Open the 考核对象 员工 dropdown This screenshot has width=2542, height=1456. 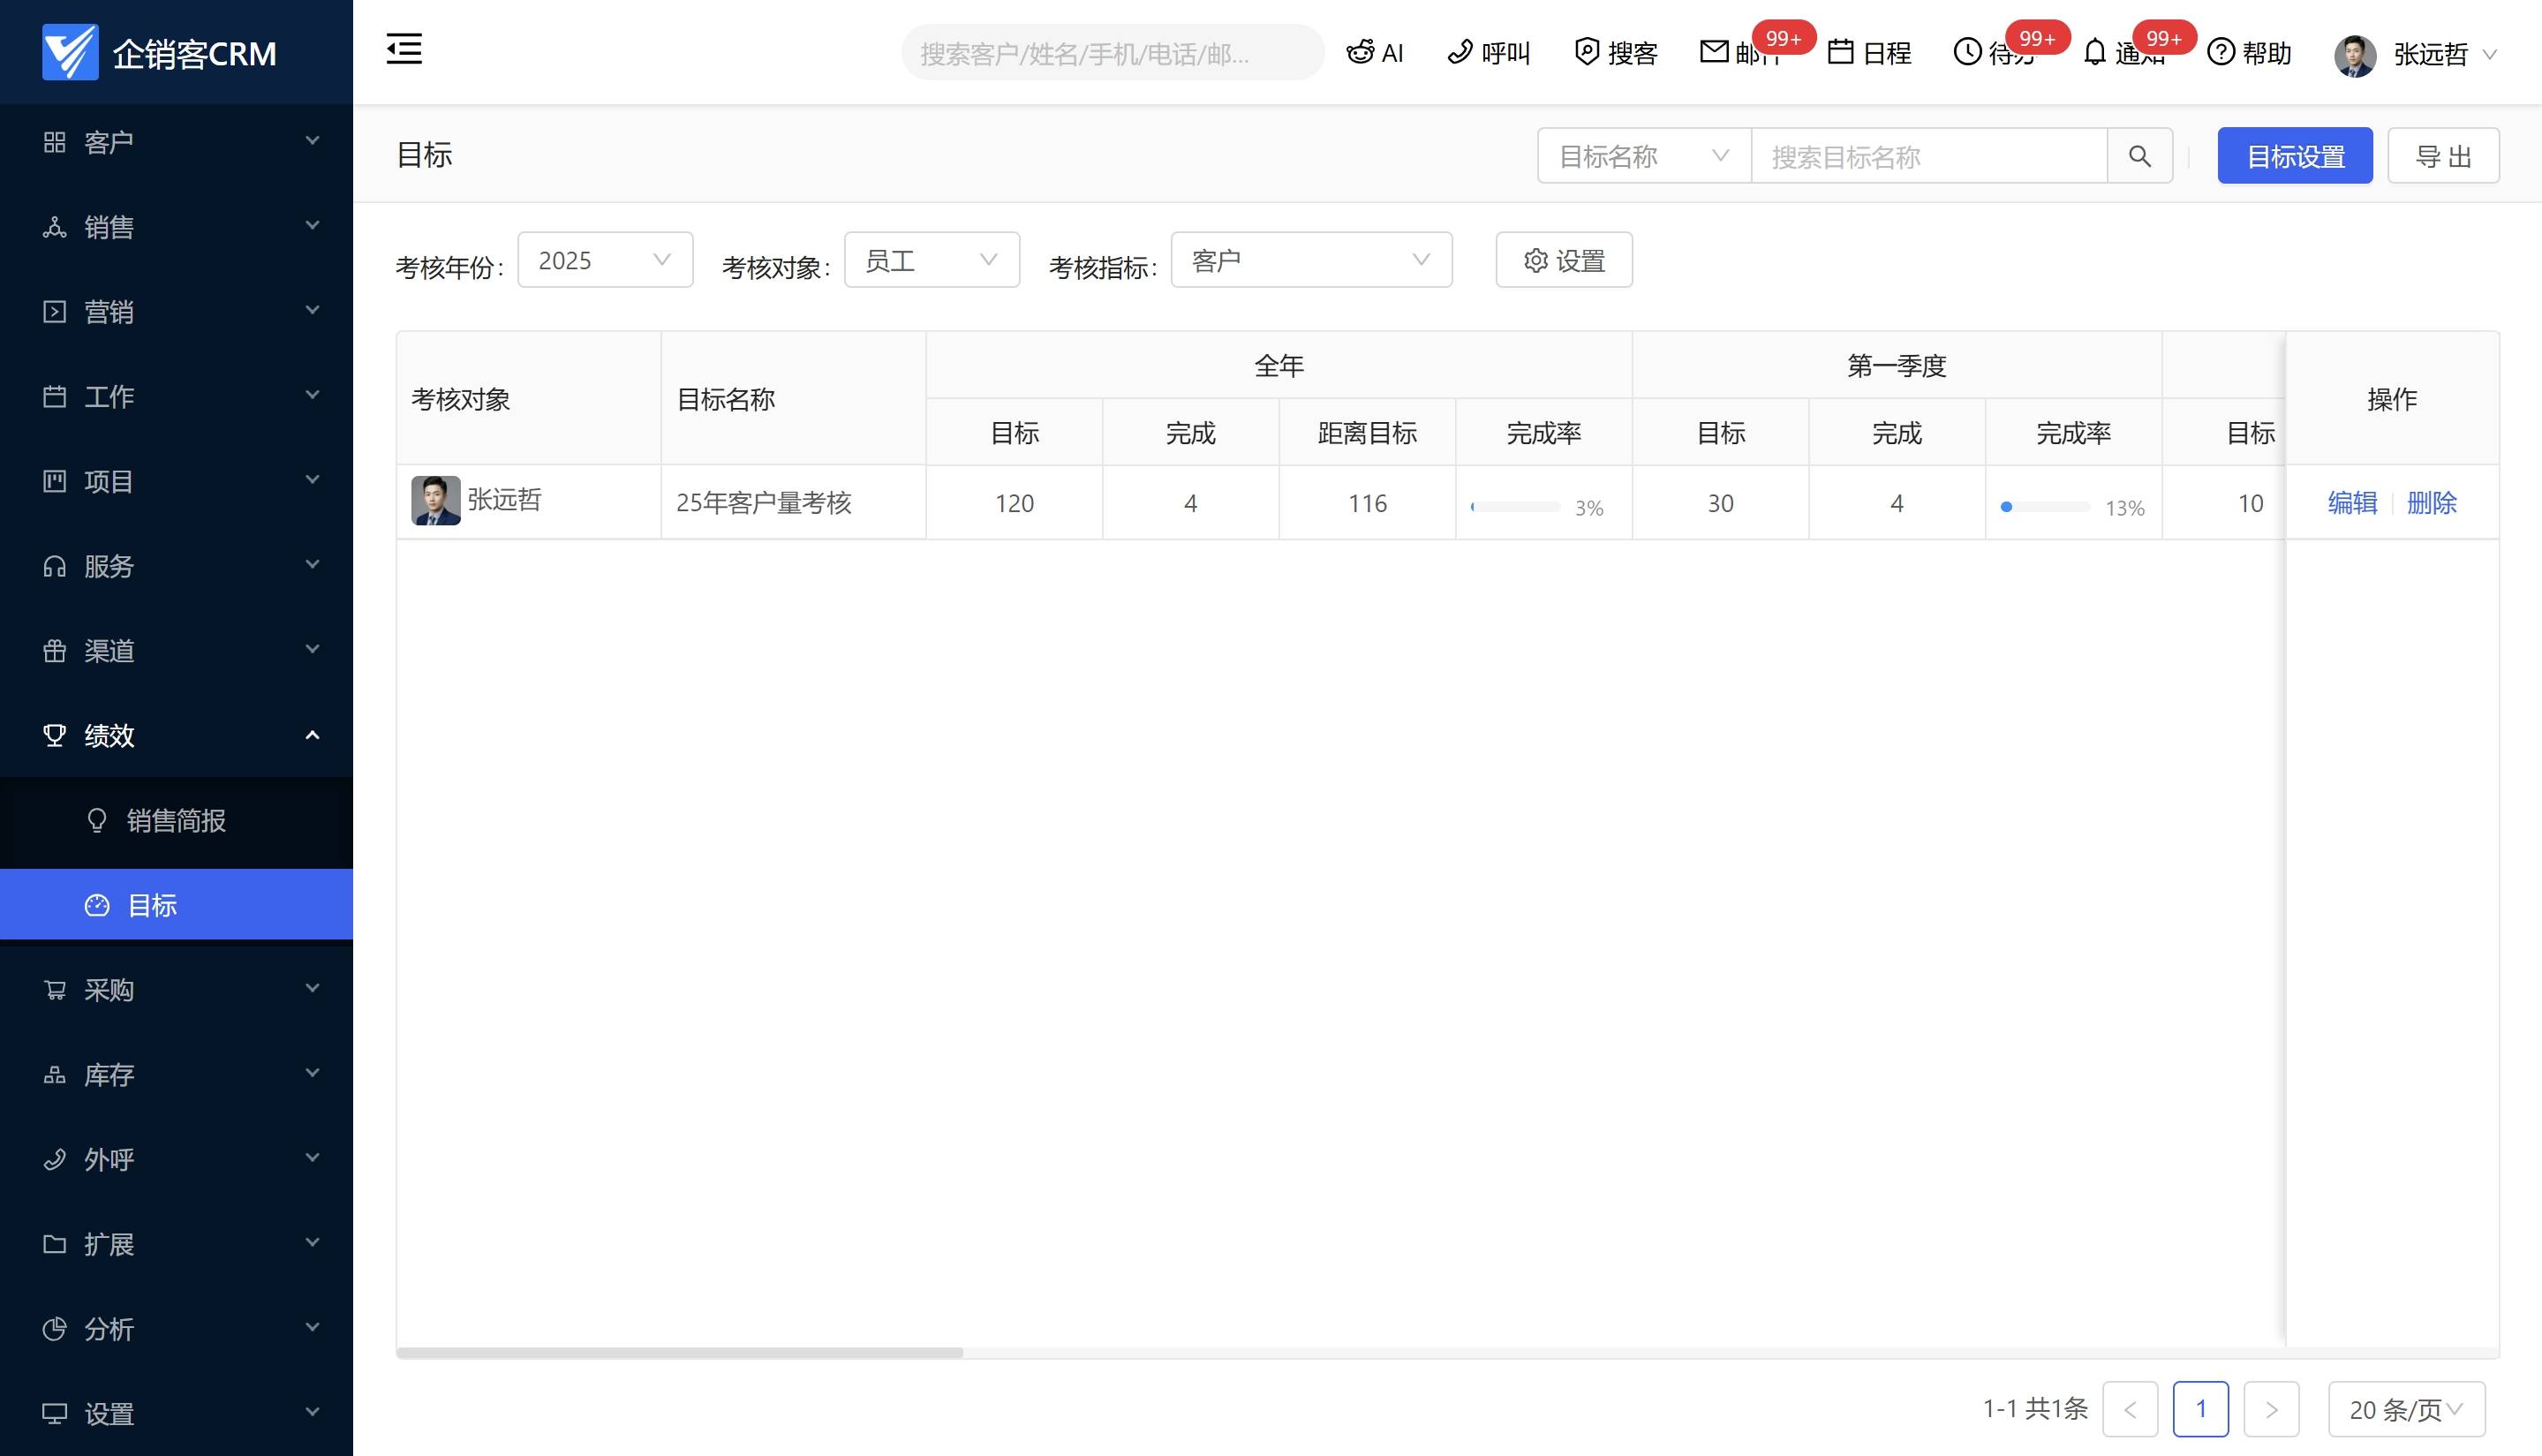click(x=931, y=260)
